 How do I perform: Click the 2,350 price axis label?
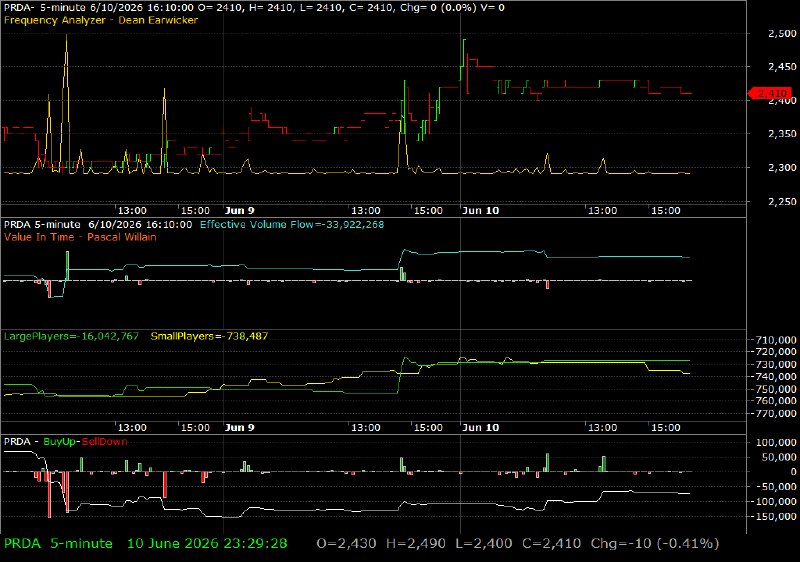pyautogui.click(x=782, y=134)
